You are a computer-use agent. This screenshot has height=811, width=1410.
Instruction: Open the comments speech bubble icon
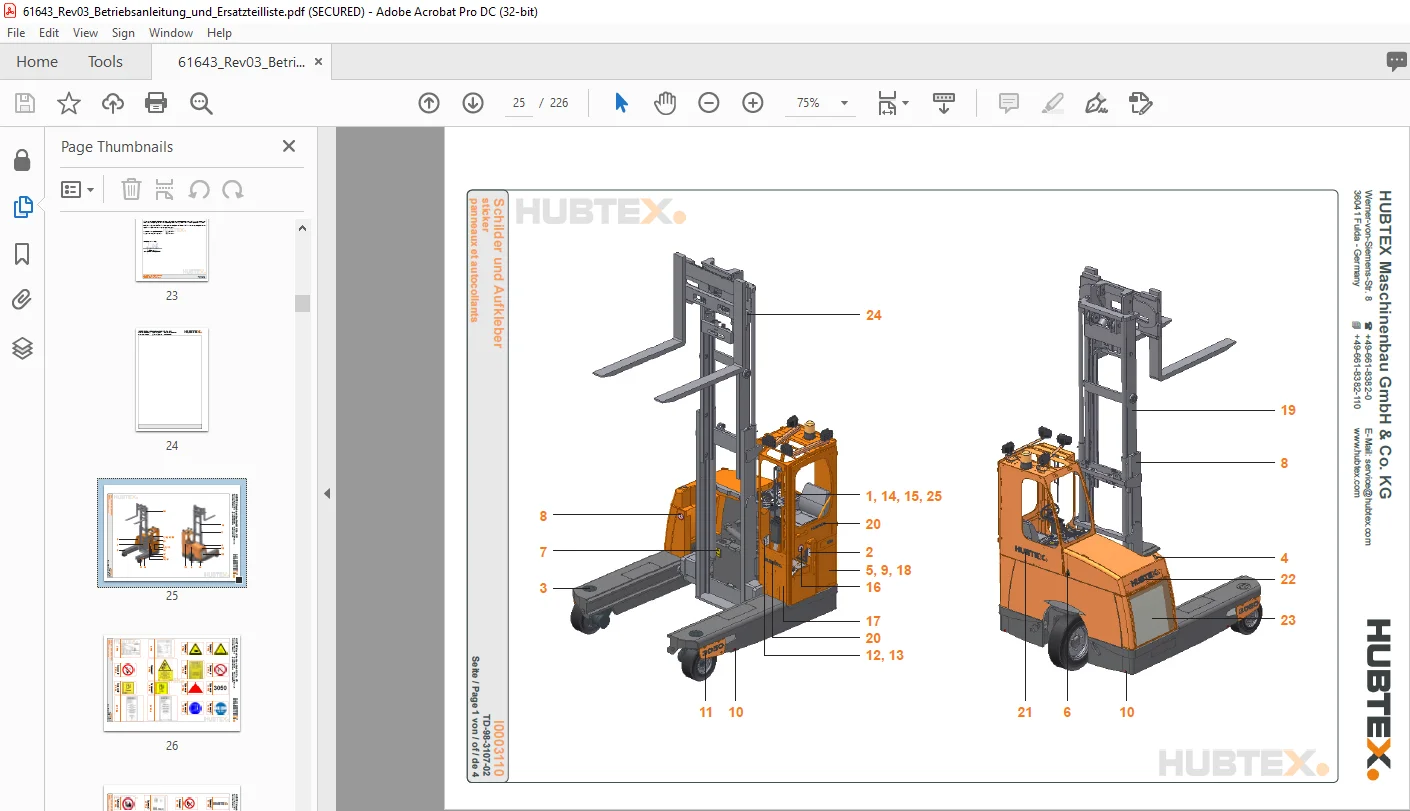point(1396,61)
